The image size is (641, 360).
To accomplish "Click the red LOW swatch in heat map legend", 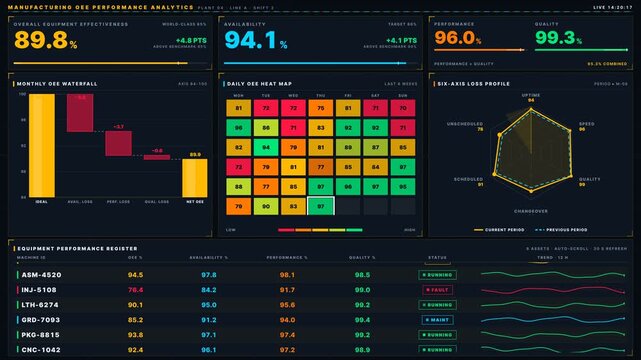I will pyautogui.click(x=286, y=230).
